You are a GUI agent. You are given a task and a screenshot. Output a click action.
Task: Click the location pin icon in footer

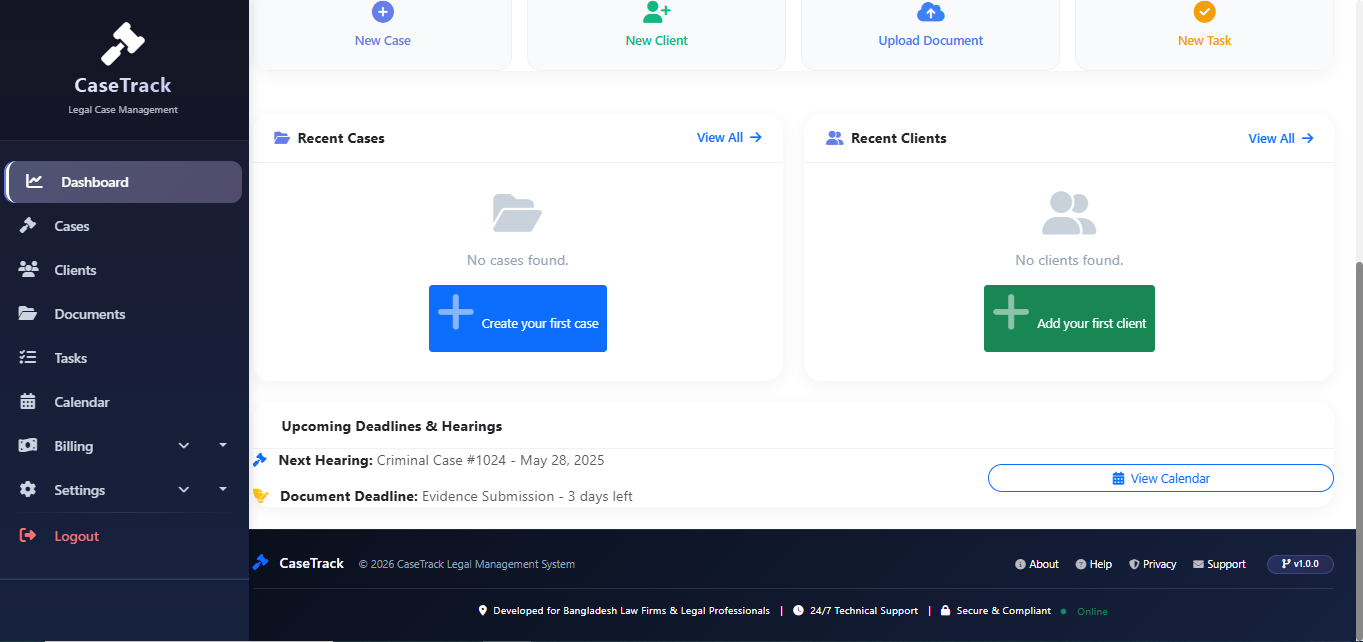(483, 611)
